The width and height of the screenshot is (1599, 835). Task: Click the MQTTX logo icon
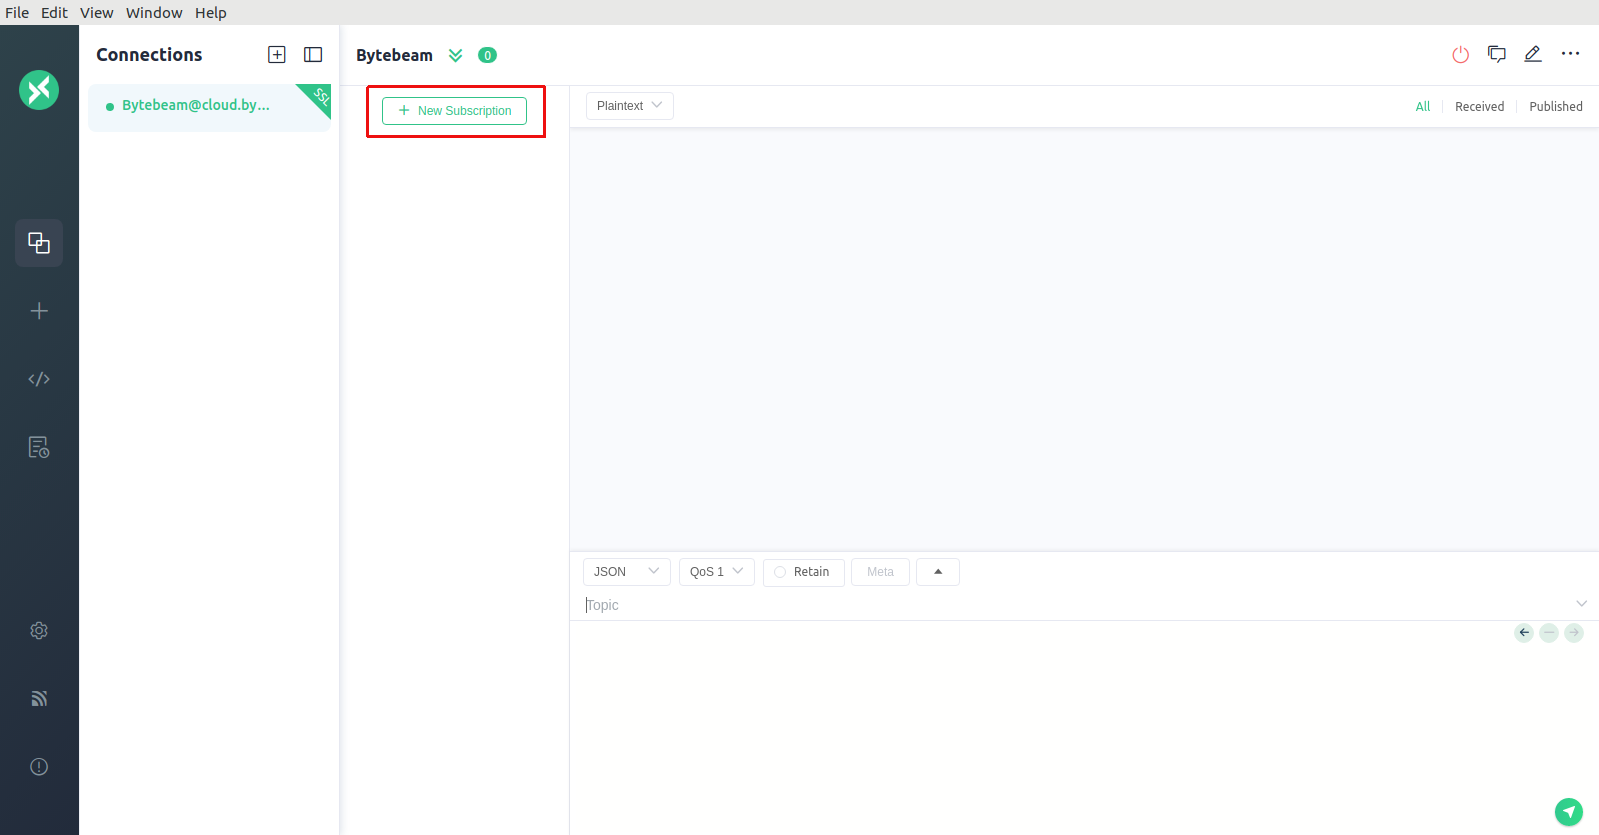(39, 90)
